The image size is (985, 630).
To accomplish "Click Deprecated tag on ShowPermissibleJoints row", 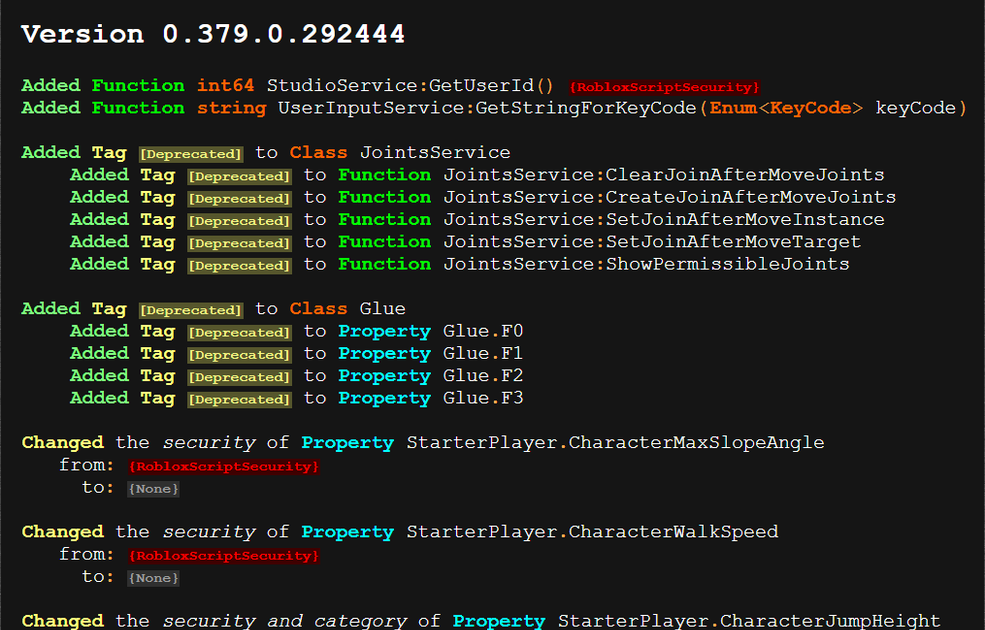I will point(239,266).
